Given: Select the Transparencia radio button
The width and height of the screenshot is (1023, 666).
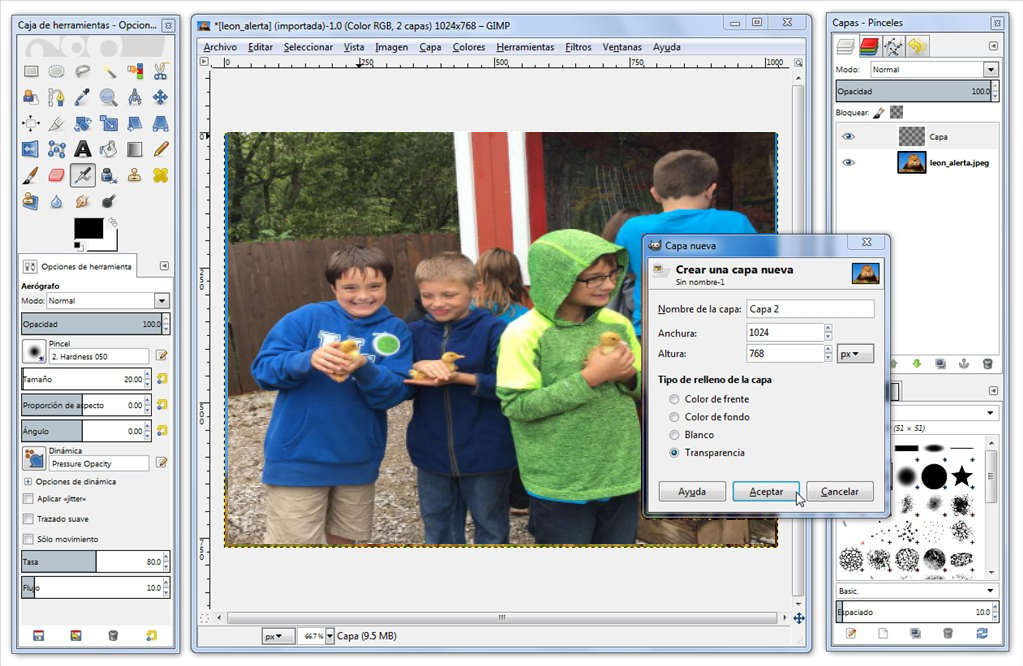Looking at the screenshot, I should [674, 453].
